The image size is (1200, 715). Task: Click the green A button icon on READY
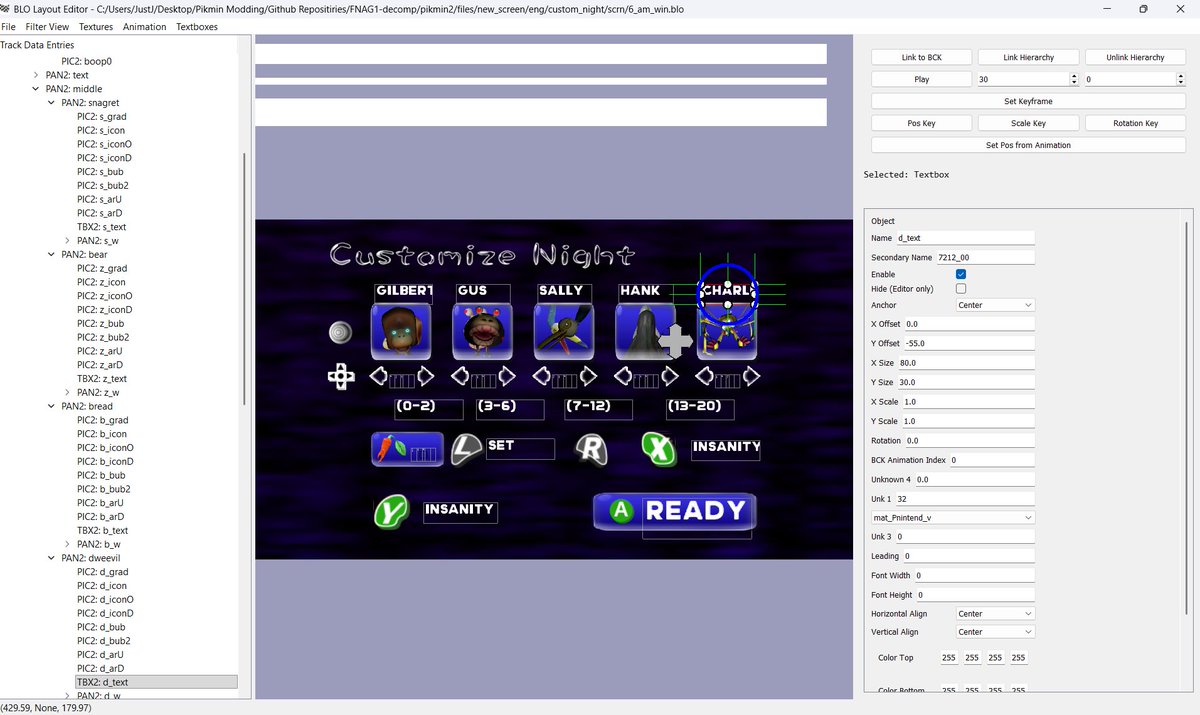[622, 511]
